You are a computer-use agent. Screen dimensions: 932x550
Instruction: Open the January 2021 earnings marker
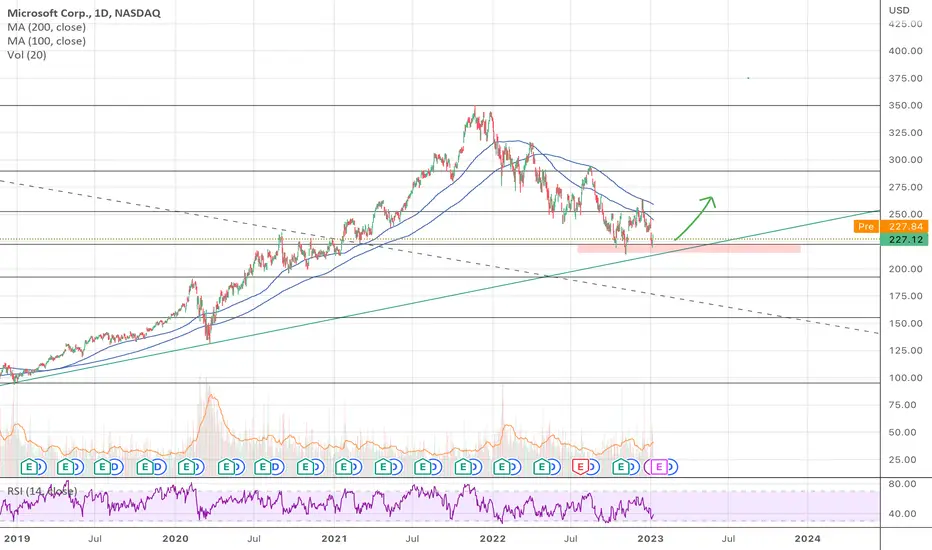(343, 467)
